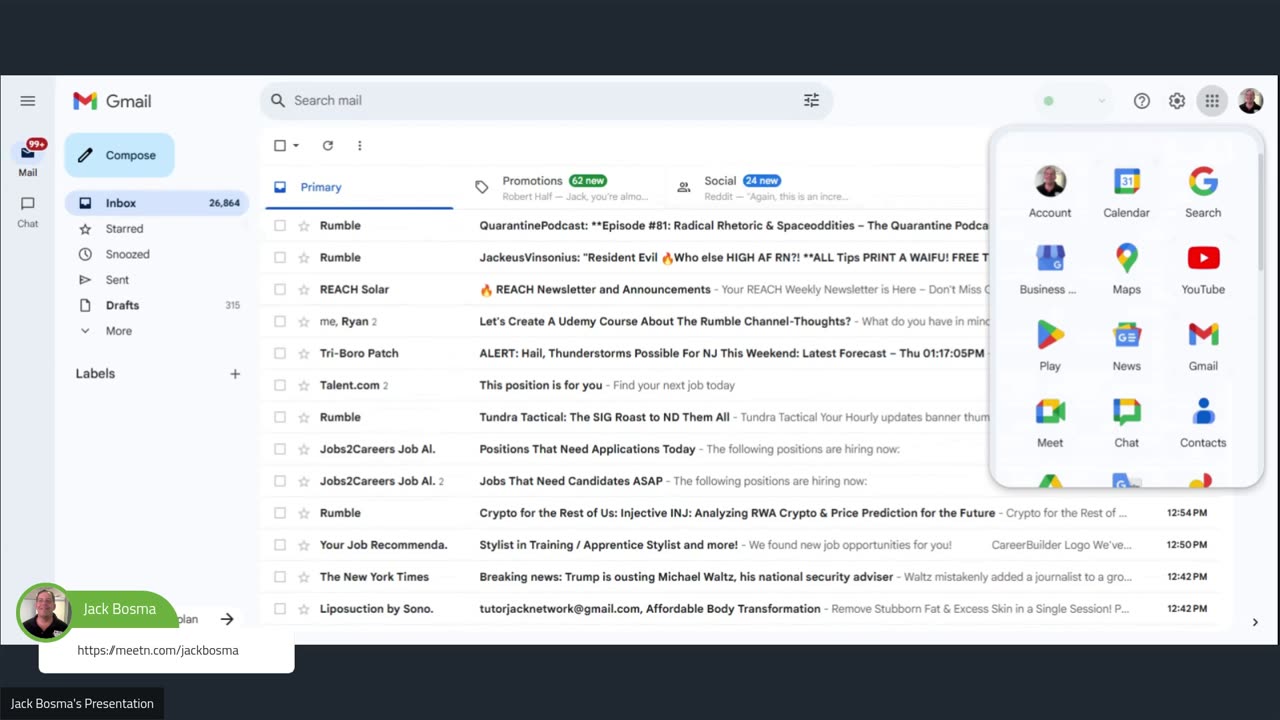Open the Settings gear icon
The image size is (1280, 720).
(x=1177, y=101)
